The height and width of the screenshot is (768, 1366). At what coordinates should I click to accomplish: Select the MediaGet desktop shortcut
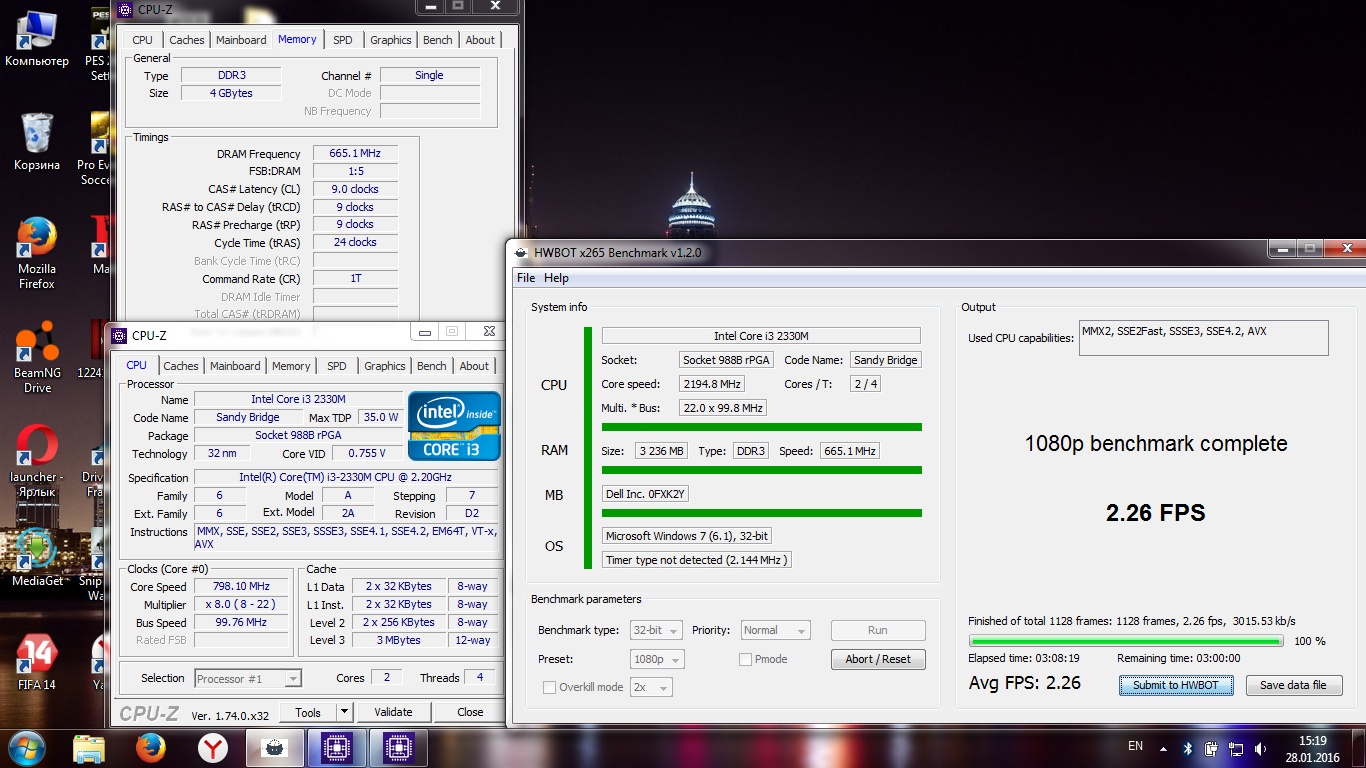coord(37,557)
